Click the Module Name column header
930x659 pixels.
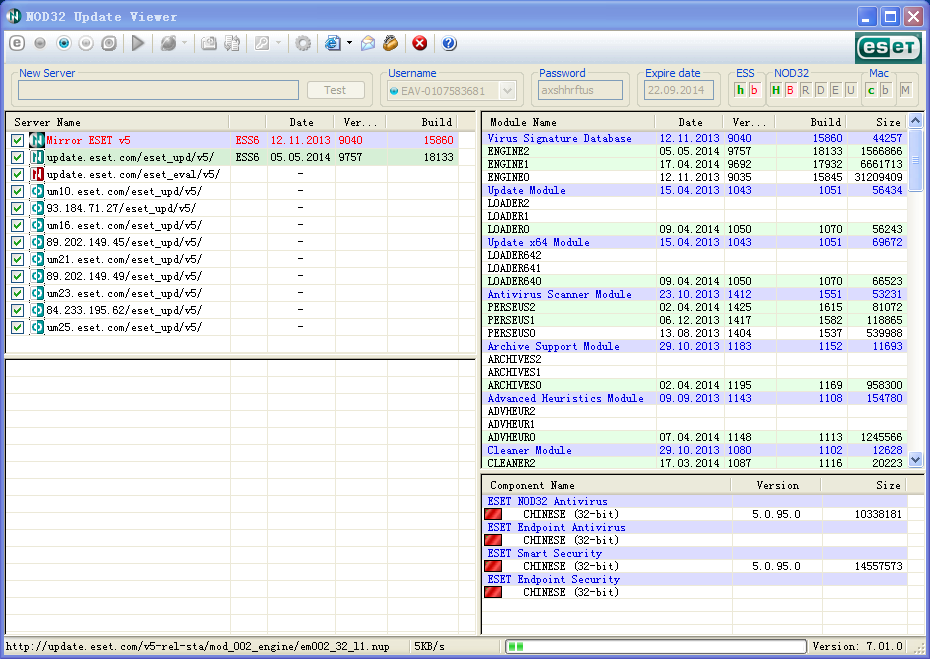coord(569,122)
